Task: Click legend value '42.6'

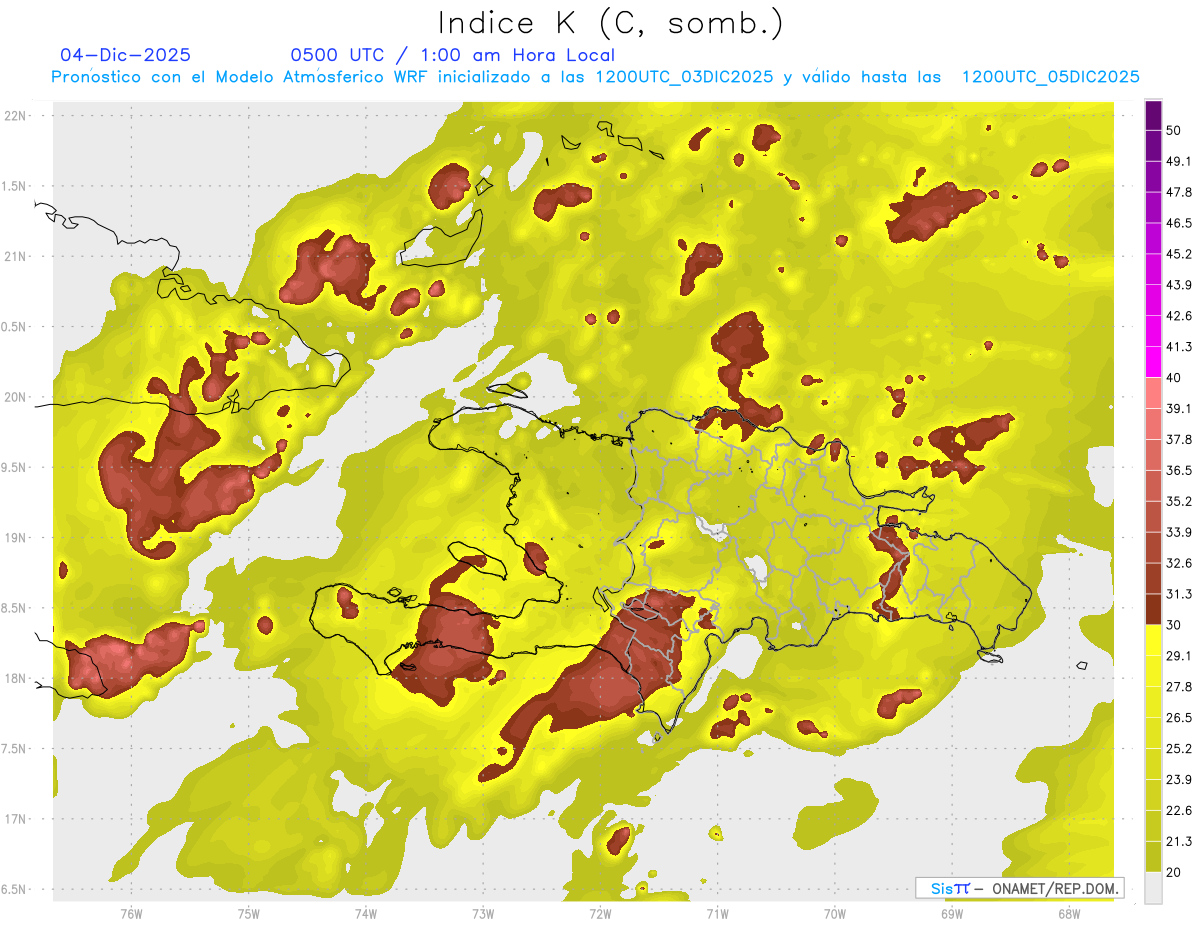Action: coord(1178,316)
